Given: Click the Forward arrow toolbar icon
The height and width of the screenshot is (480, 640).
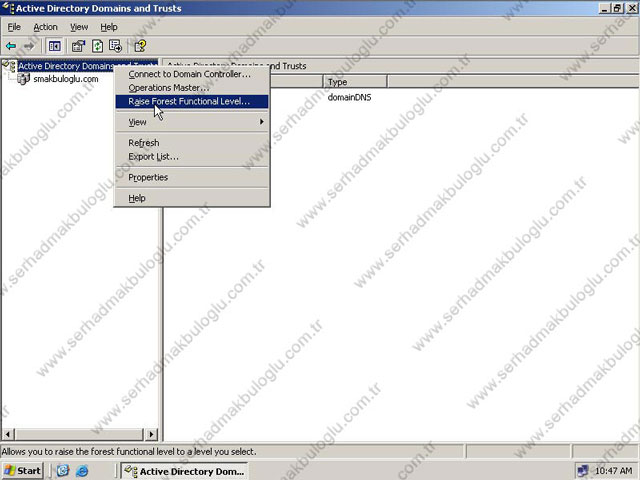Looking at the screenshot, I should click(29, 46).
